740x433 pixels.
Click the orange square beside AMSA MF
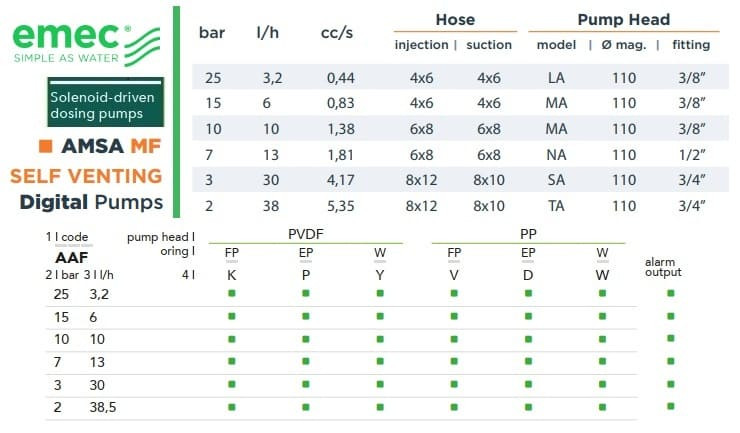[45, 146]
